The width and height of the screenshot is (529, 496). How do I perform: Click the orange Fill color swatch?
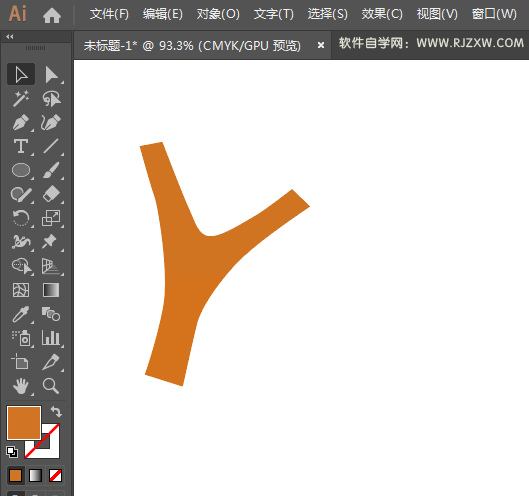24,423
